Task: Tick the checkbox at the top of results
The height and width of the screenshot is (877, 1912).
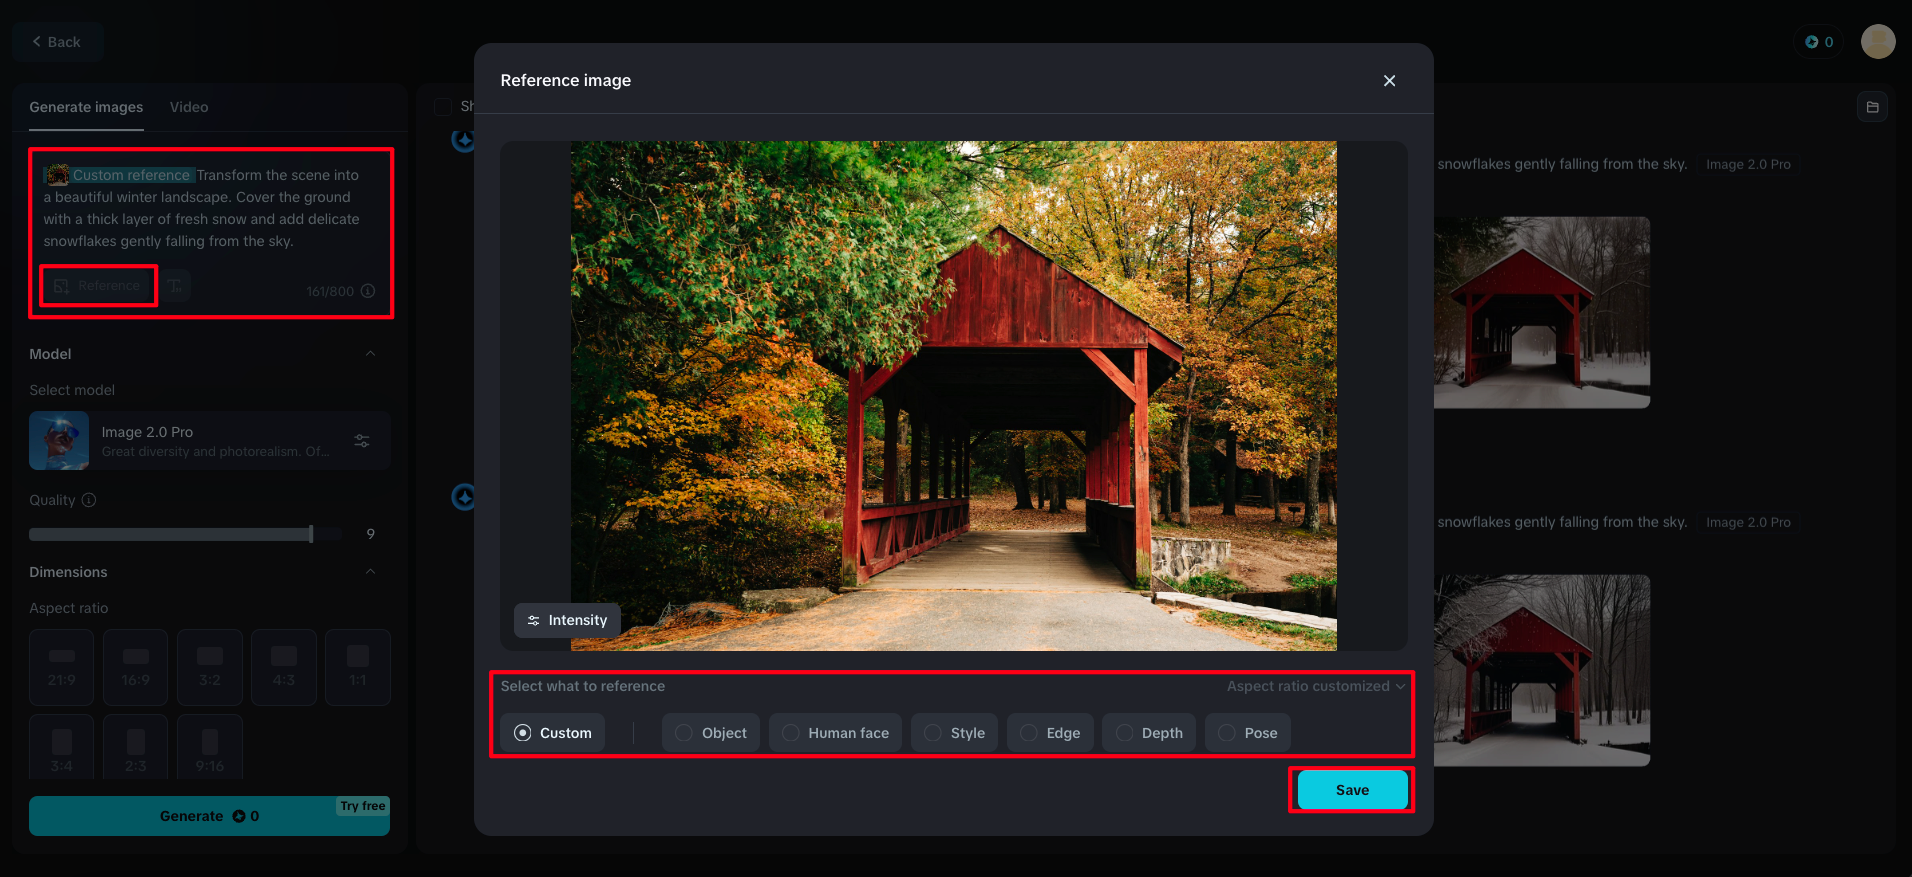Action: click(x=443, y=106)
